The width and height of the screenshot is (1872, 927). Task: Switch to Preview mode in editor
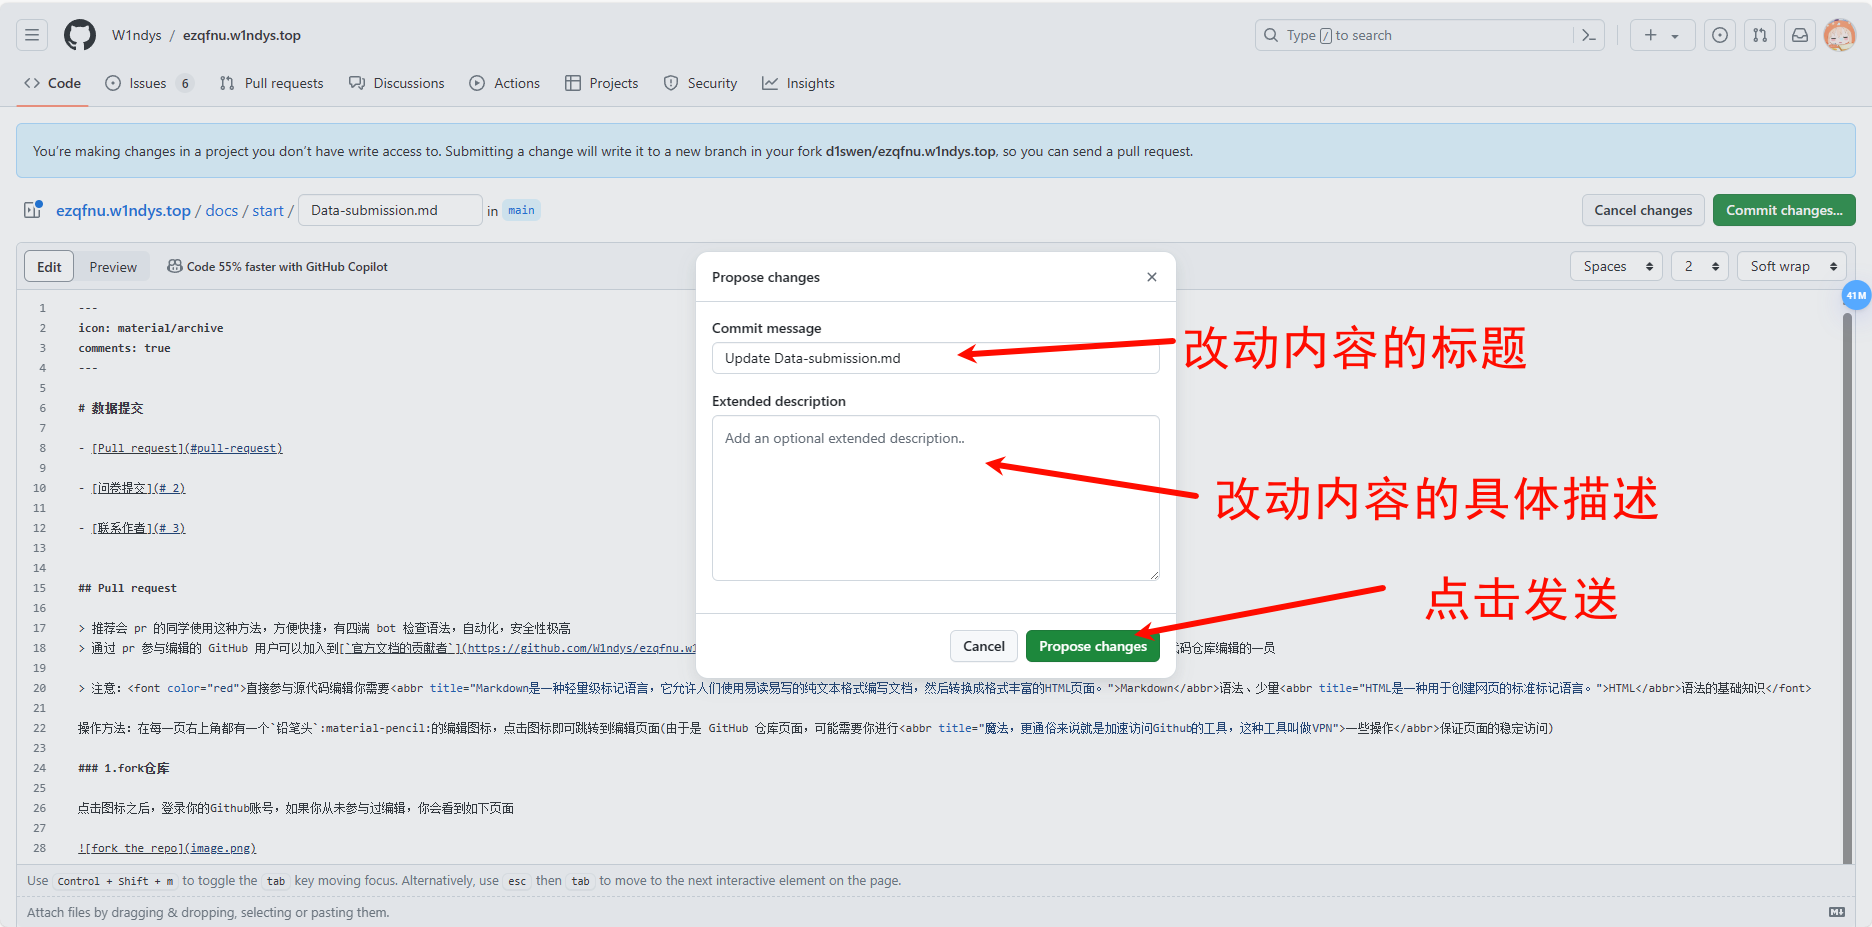click(x=113, y=267)
